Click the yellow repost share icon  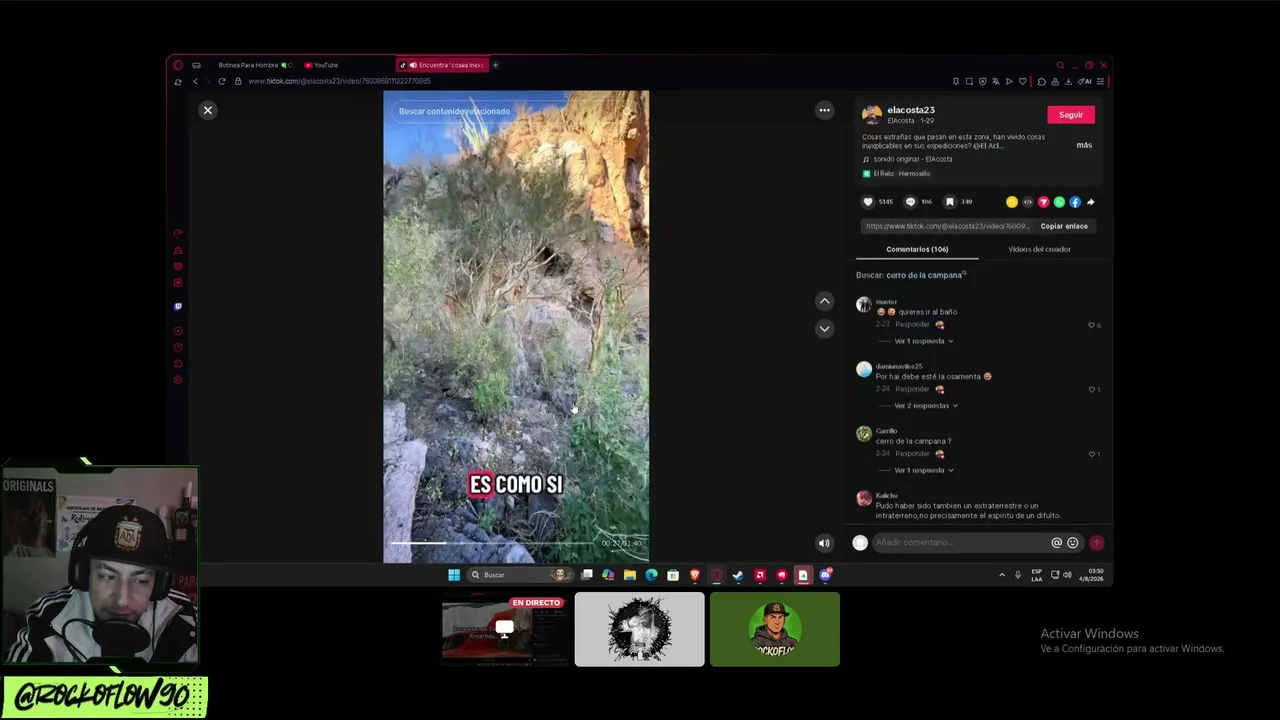(1012, 202)
